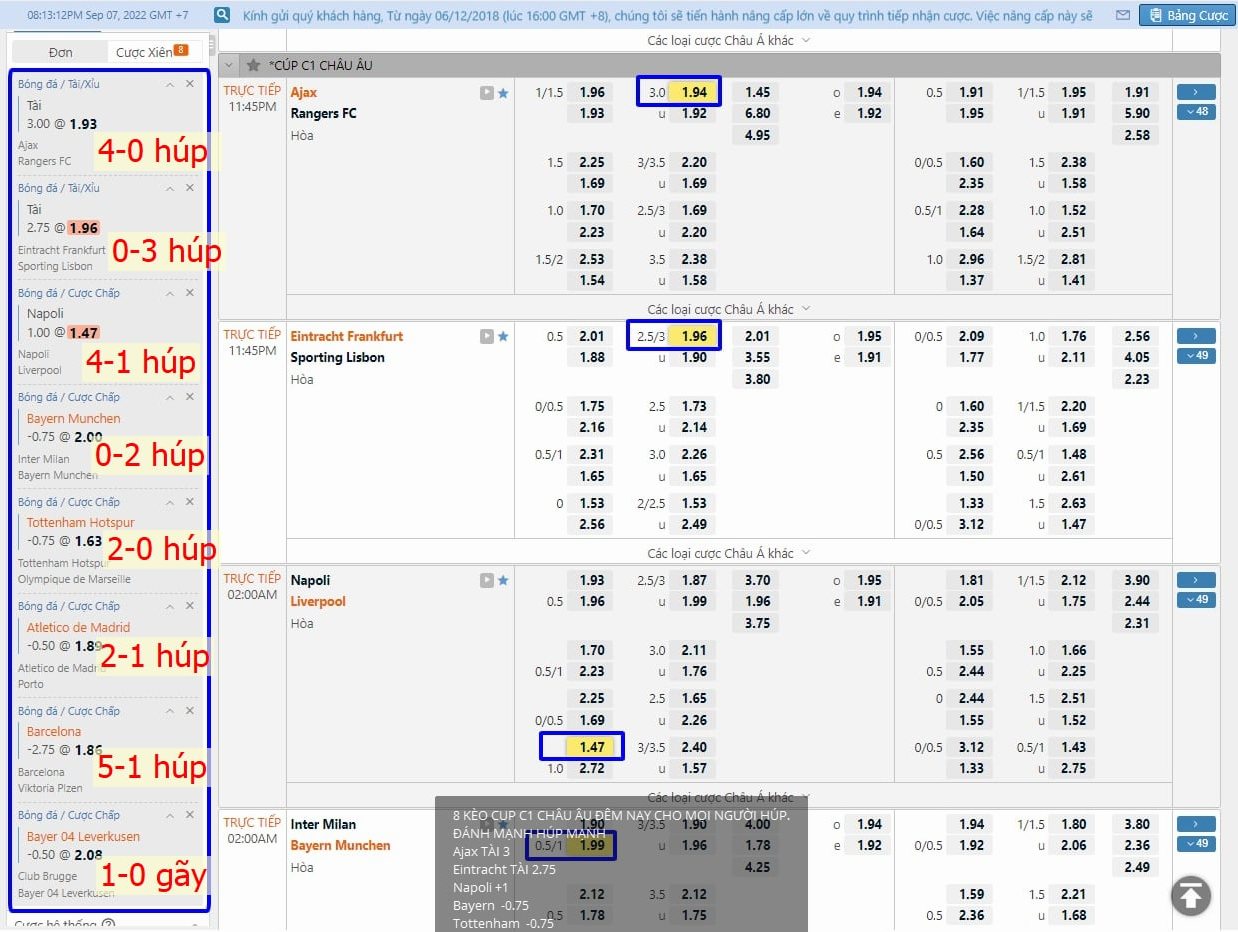Toggle favorite star for Eintracht Frankfurt match

tap(503, 337)
